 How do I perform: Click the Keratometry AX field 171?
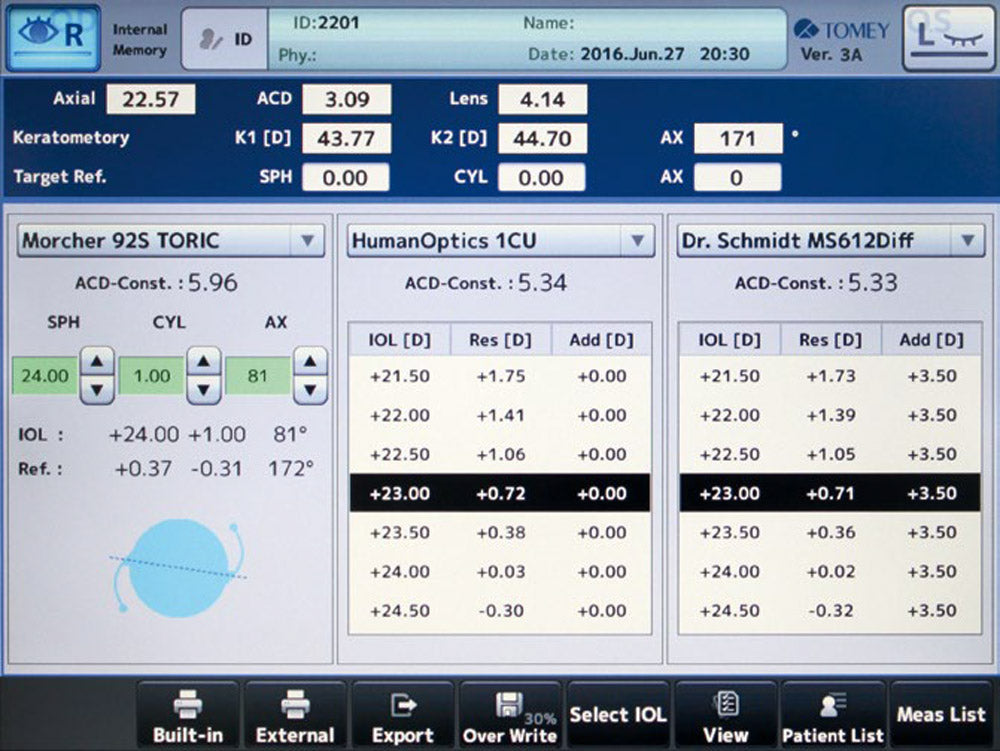(x=738, y=138)
